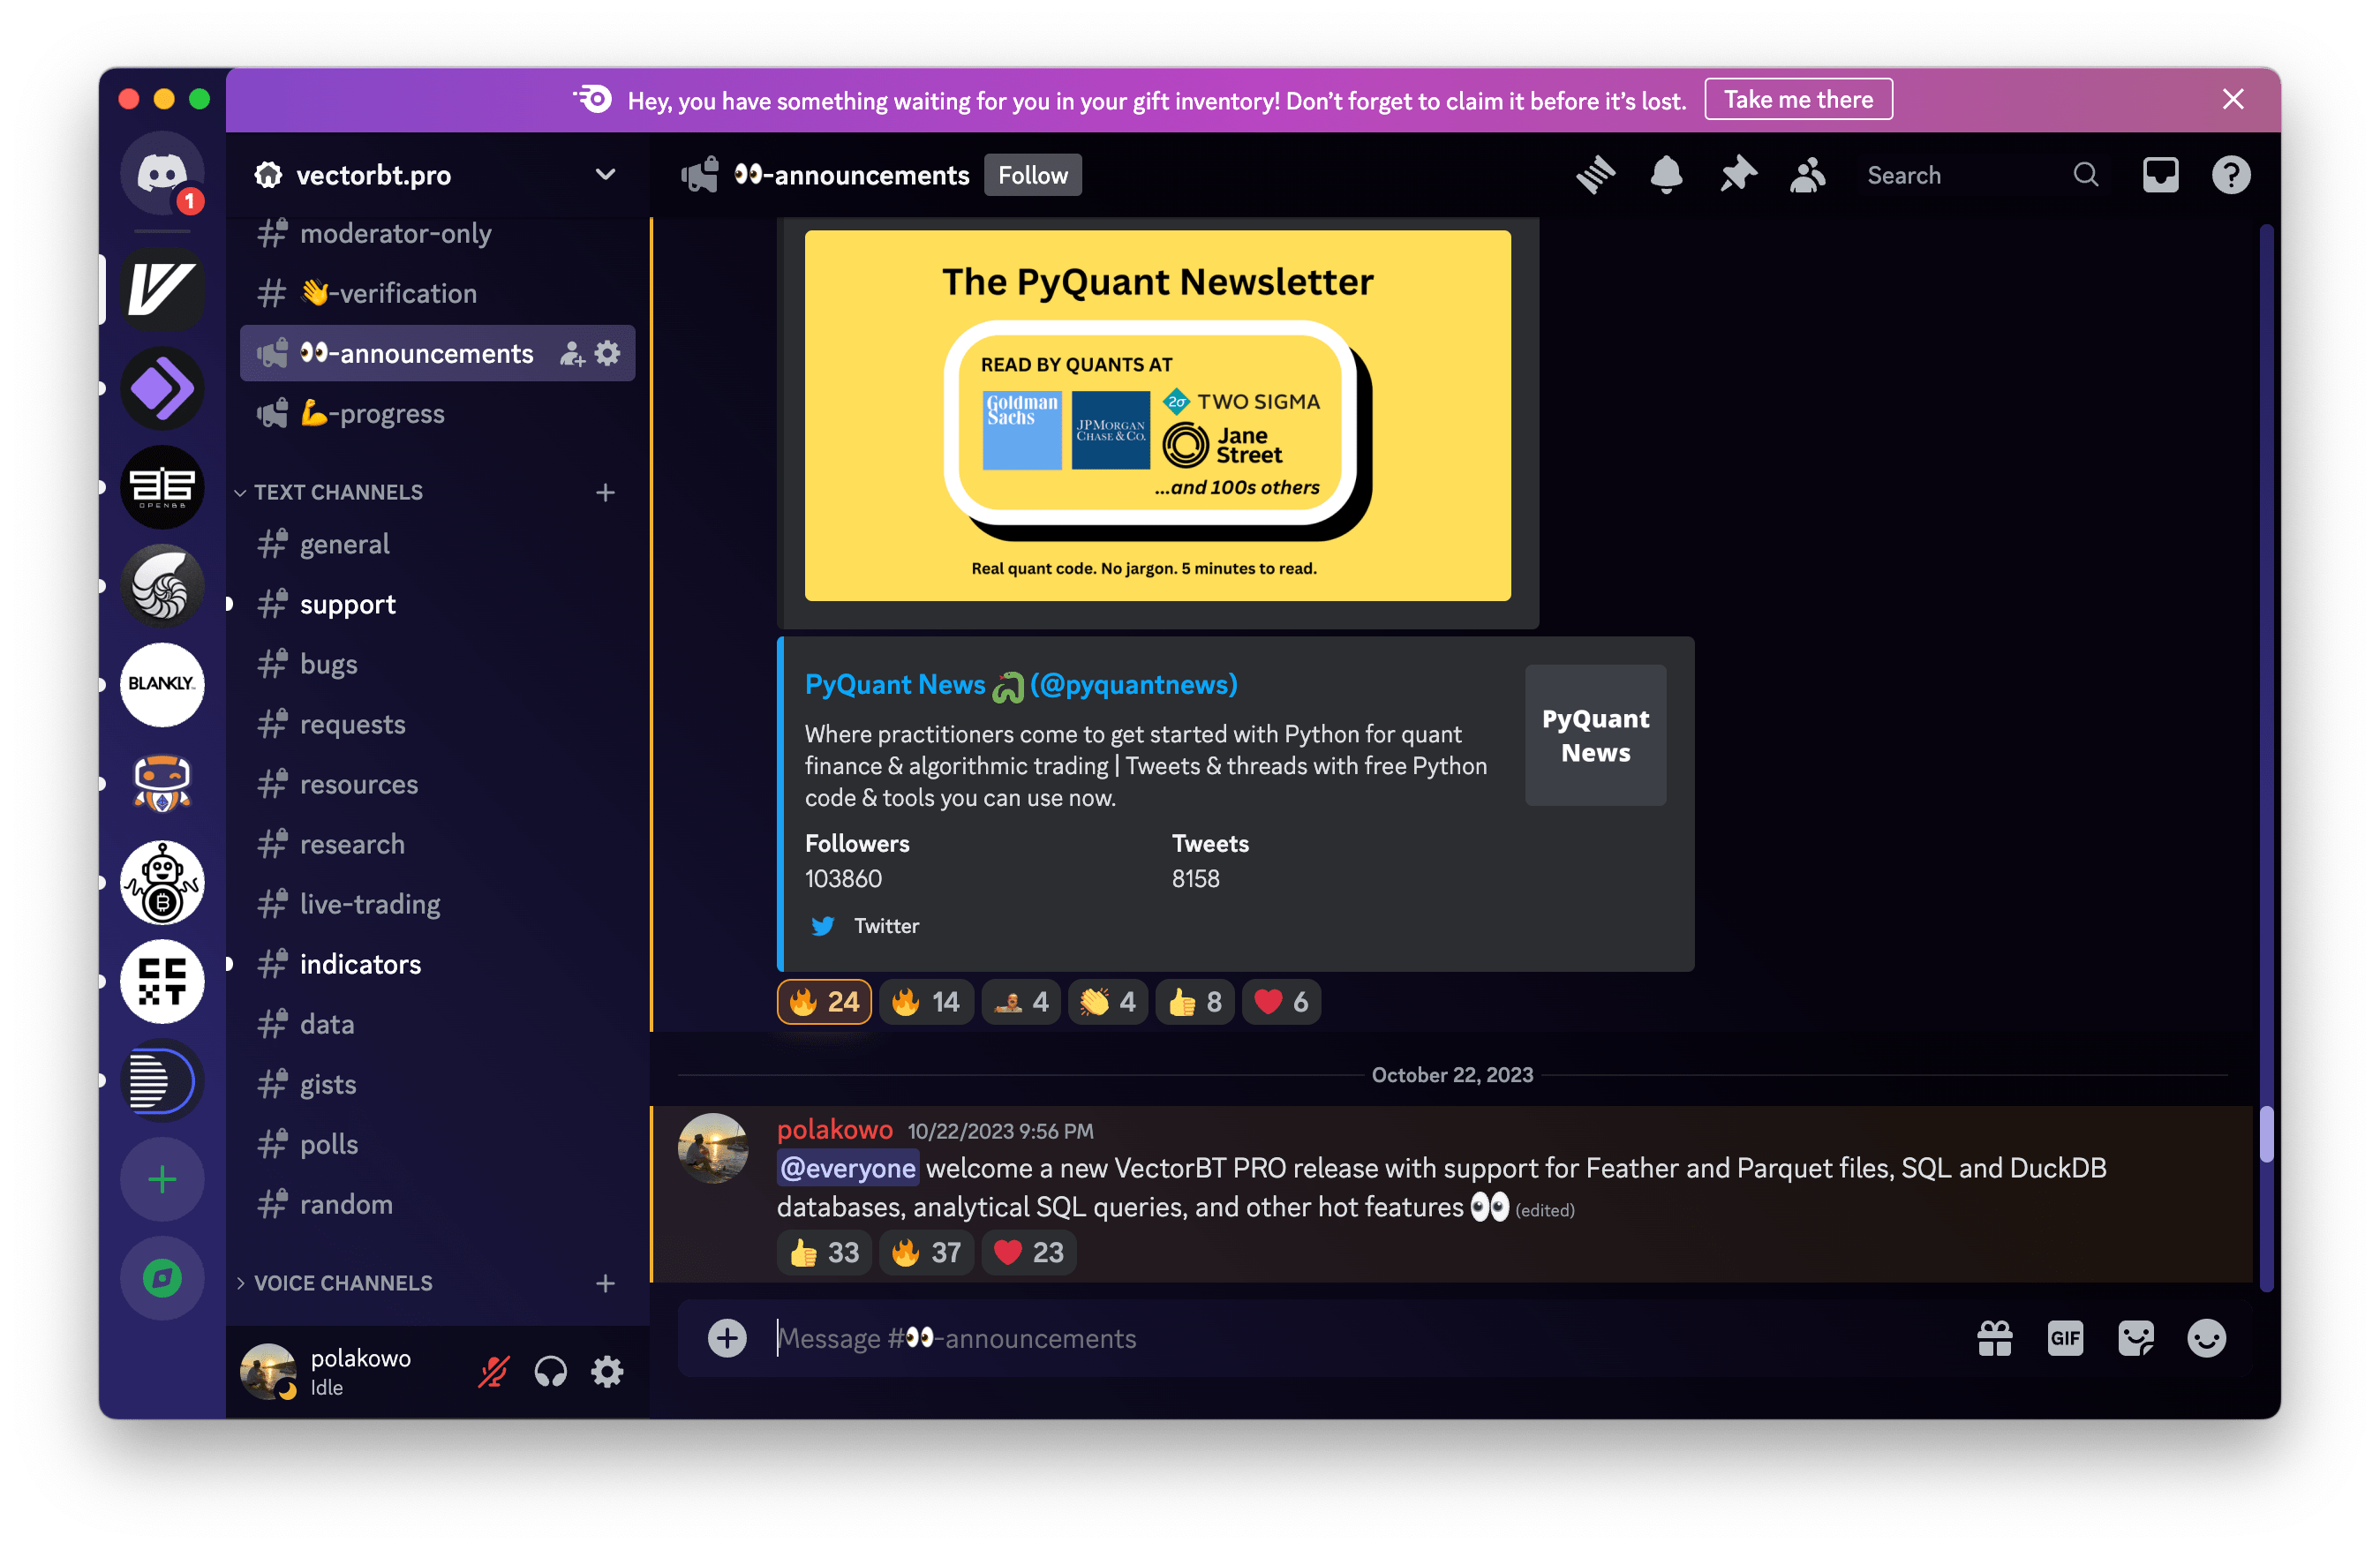Follow the announcements channel

pyautogui.click(x=1032, y=175)
